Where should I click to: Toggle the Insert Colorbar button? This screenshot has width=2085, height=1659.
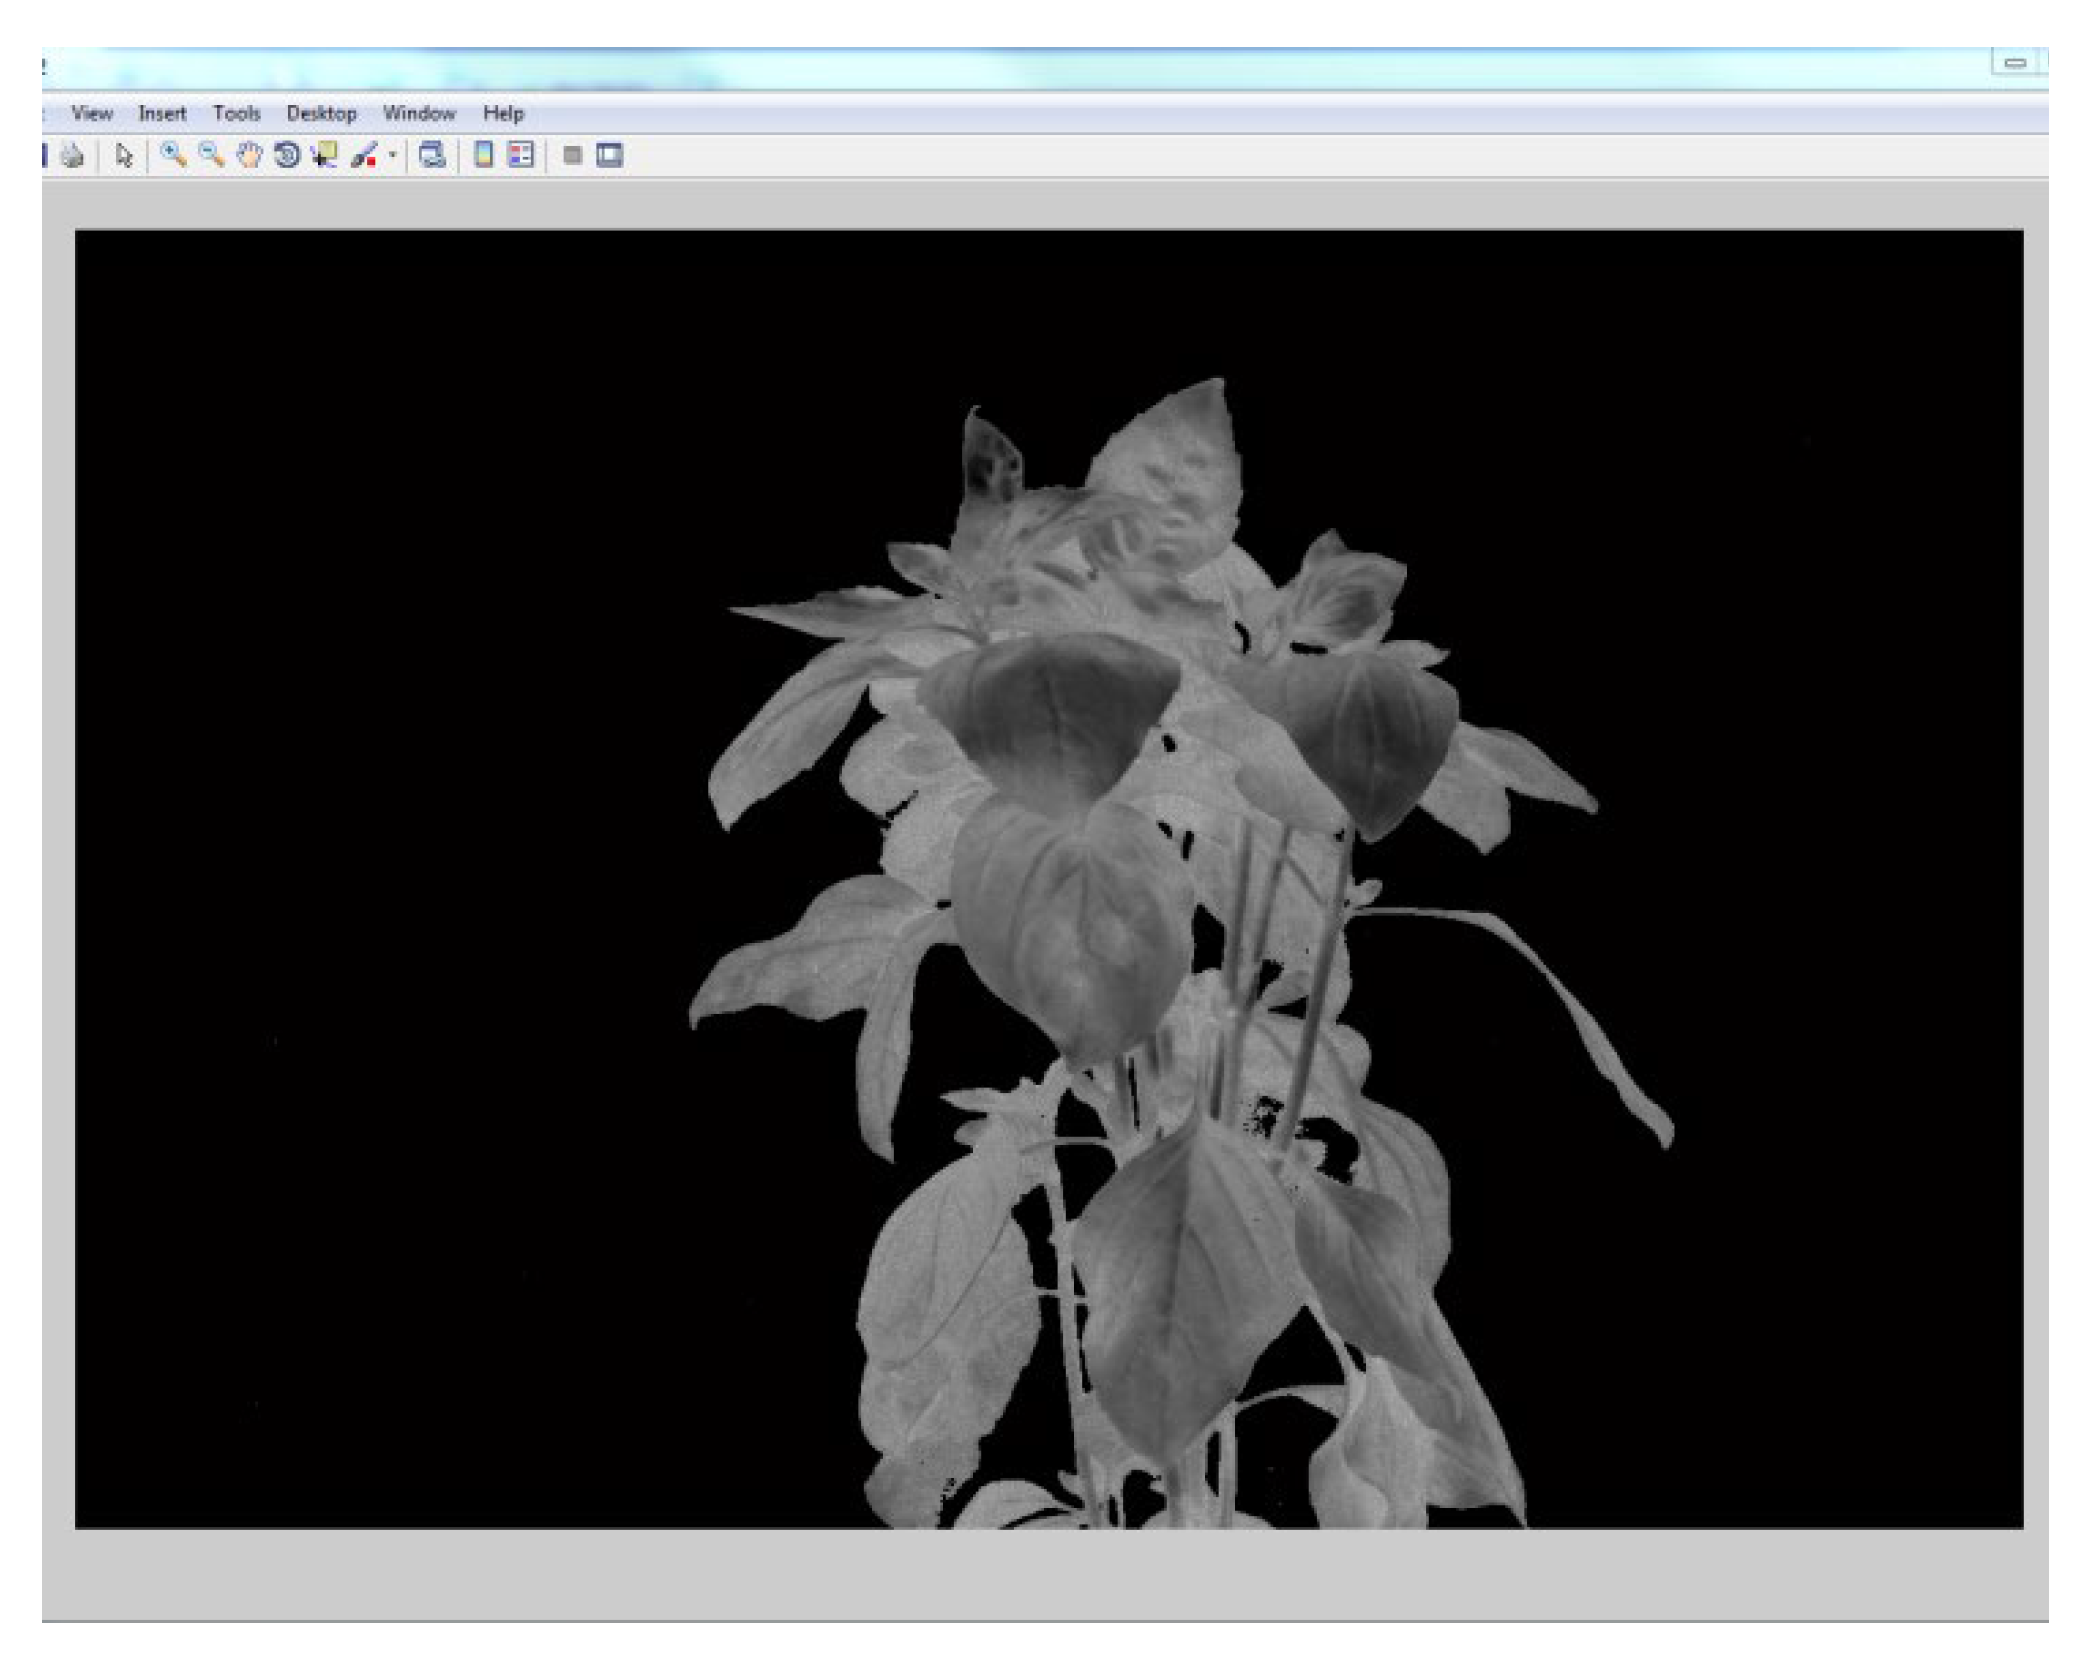(483, 155)
